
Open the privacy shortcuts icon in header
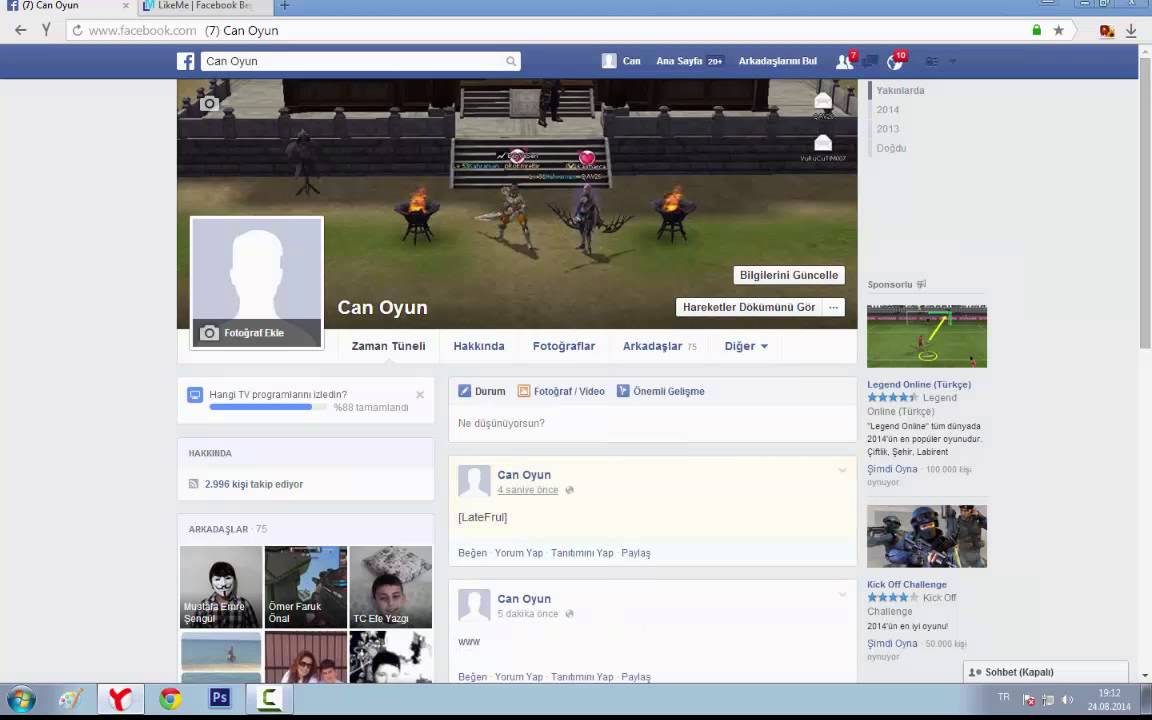click(x=932, y=62)
